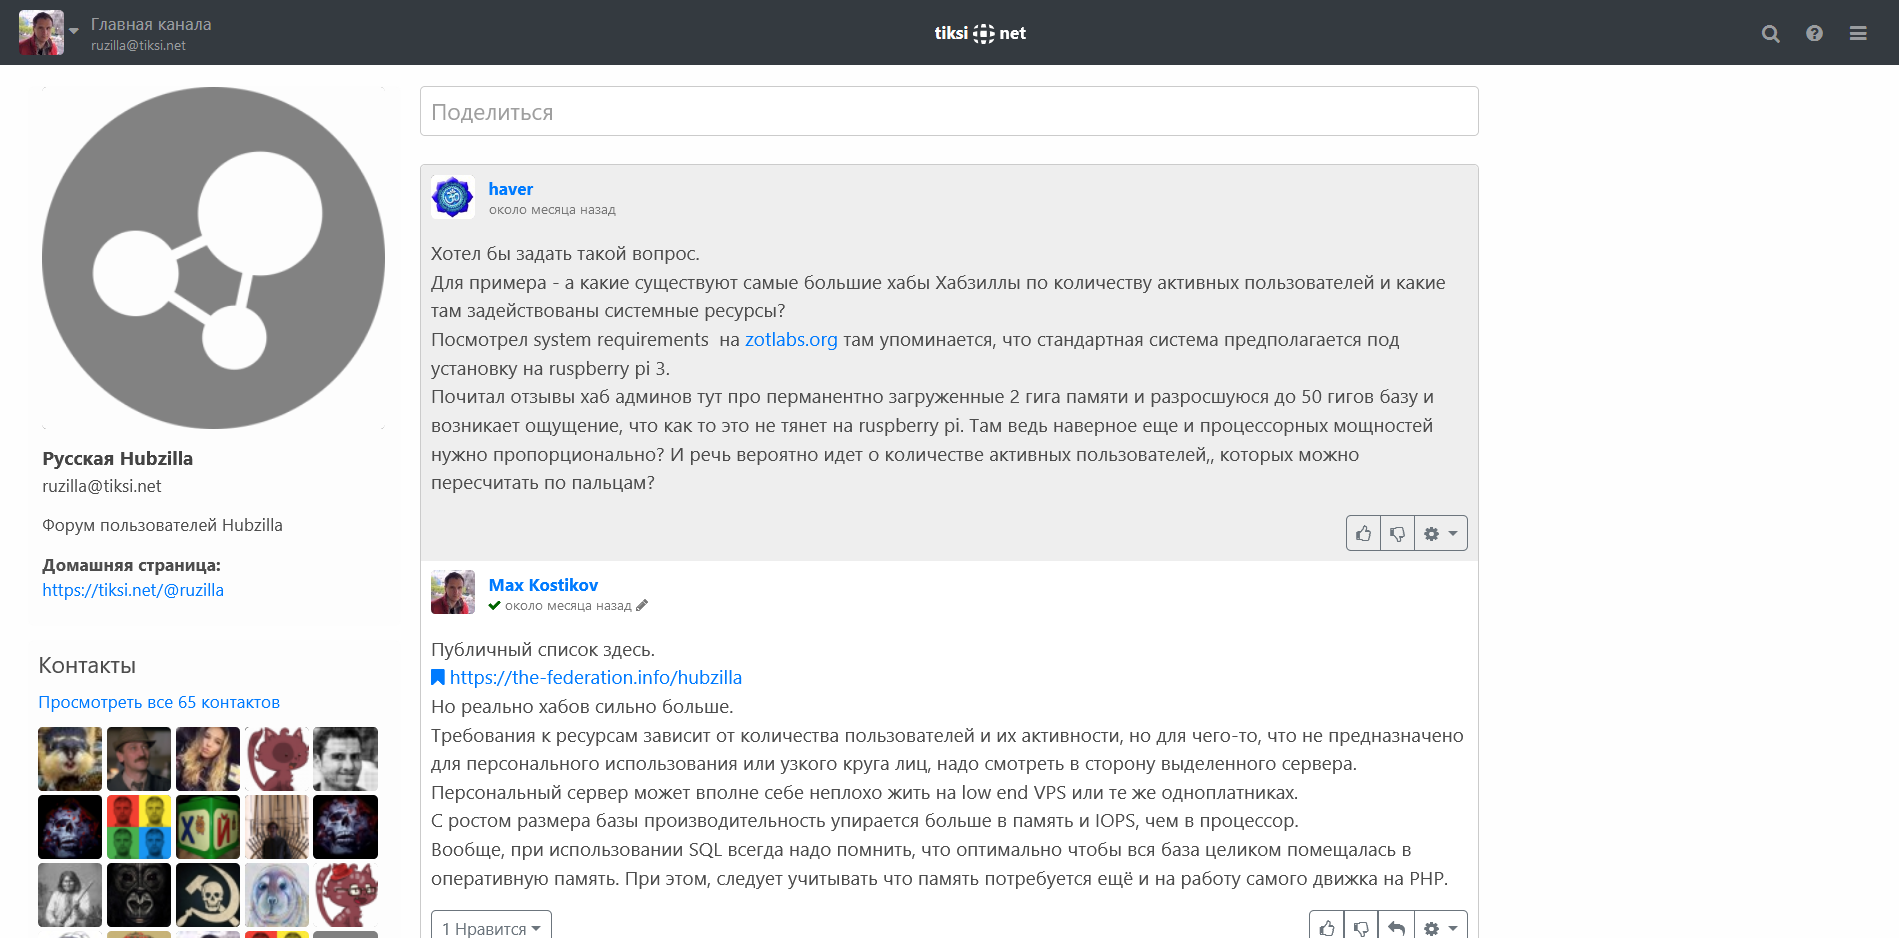Click "Просмотреть все 65 контактов" link
This screenshot has height=938, width=1899.
point(159,702)
